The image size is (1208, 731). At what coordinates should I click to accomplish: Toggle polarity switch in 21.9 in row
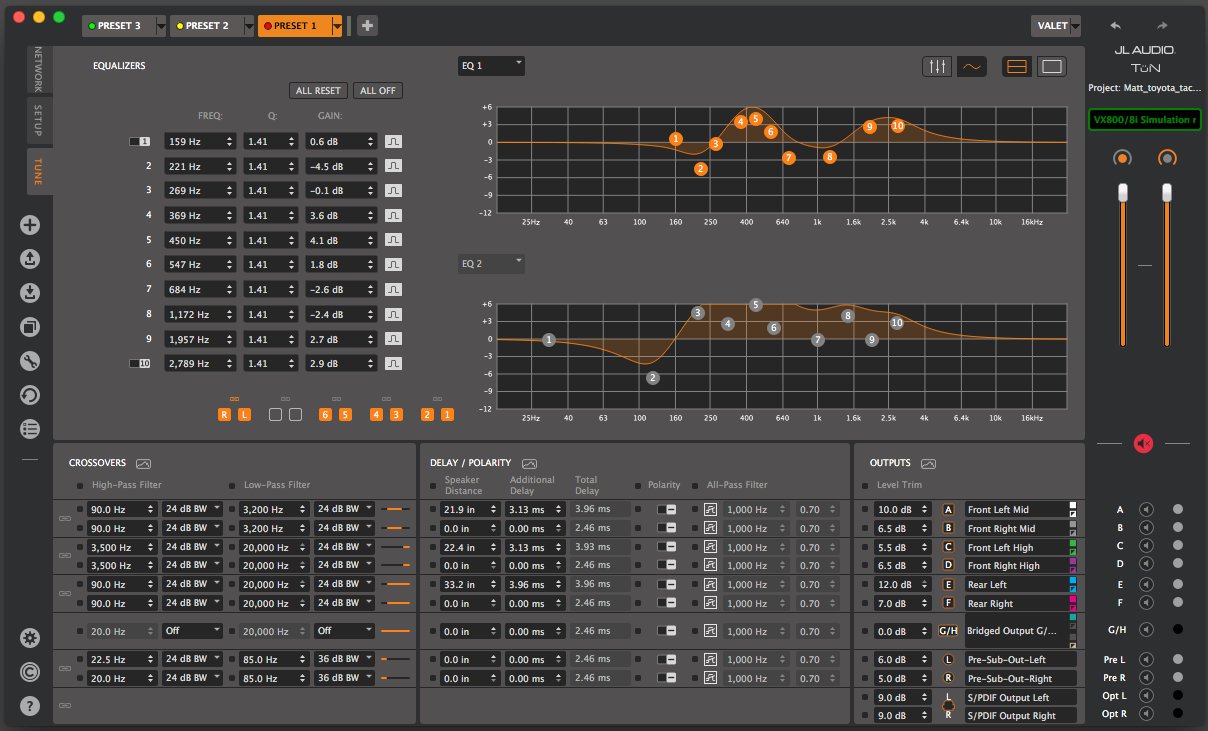pos(666,510)
